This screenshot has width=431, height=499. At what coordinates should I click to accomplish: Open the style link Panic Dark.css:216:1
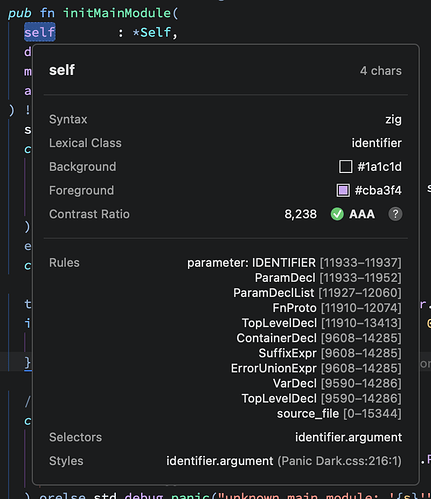[339, 461]
